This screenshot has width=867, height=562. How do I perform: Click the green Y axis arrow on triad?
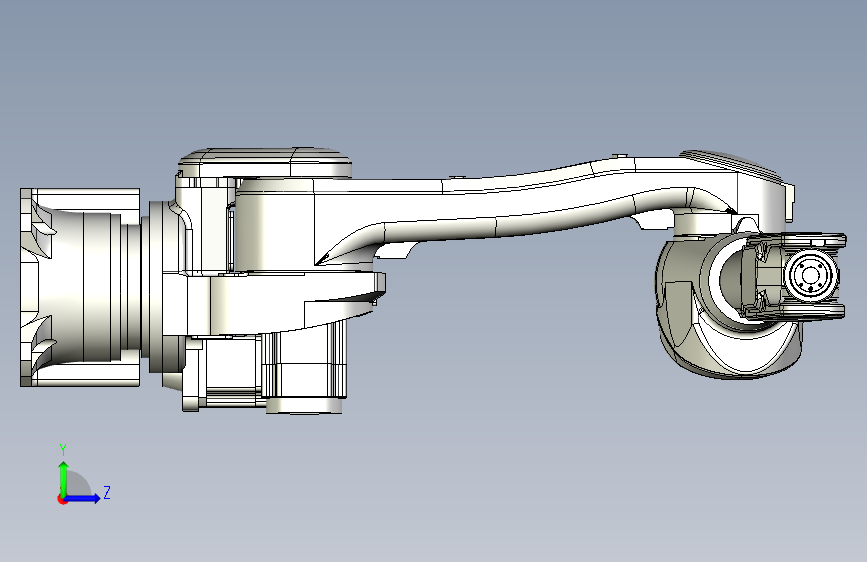(x=64, y=478)
